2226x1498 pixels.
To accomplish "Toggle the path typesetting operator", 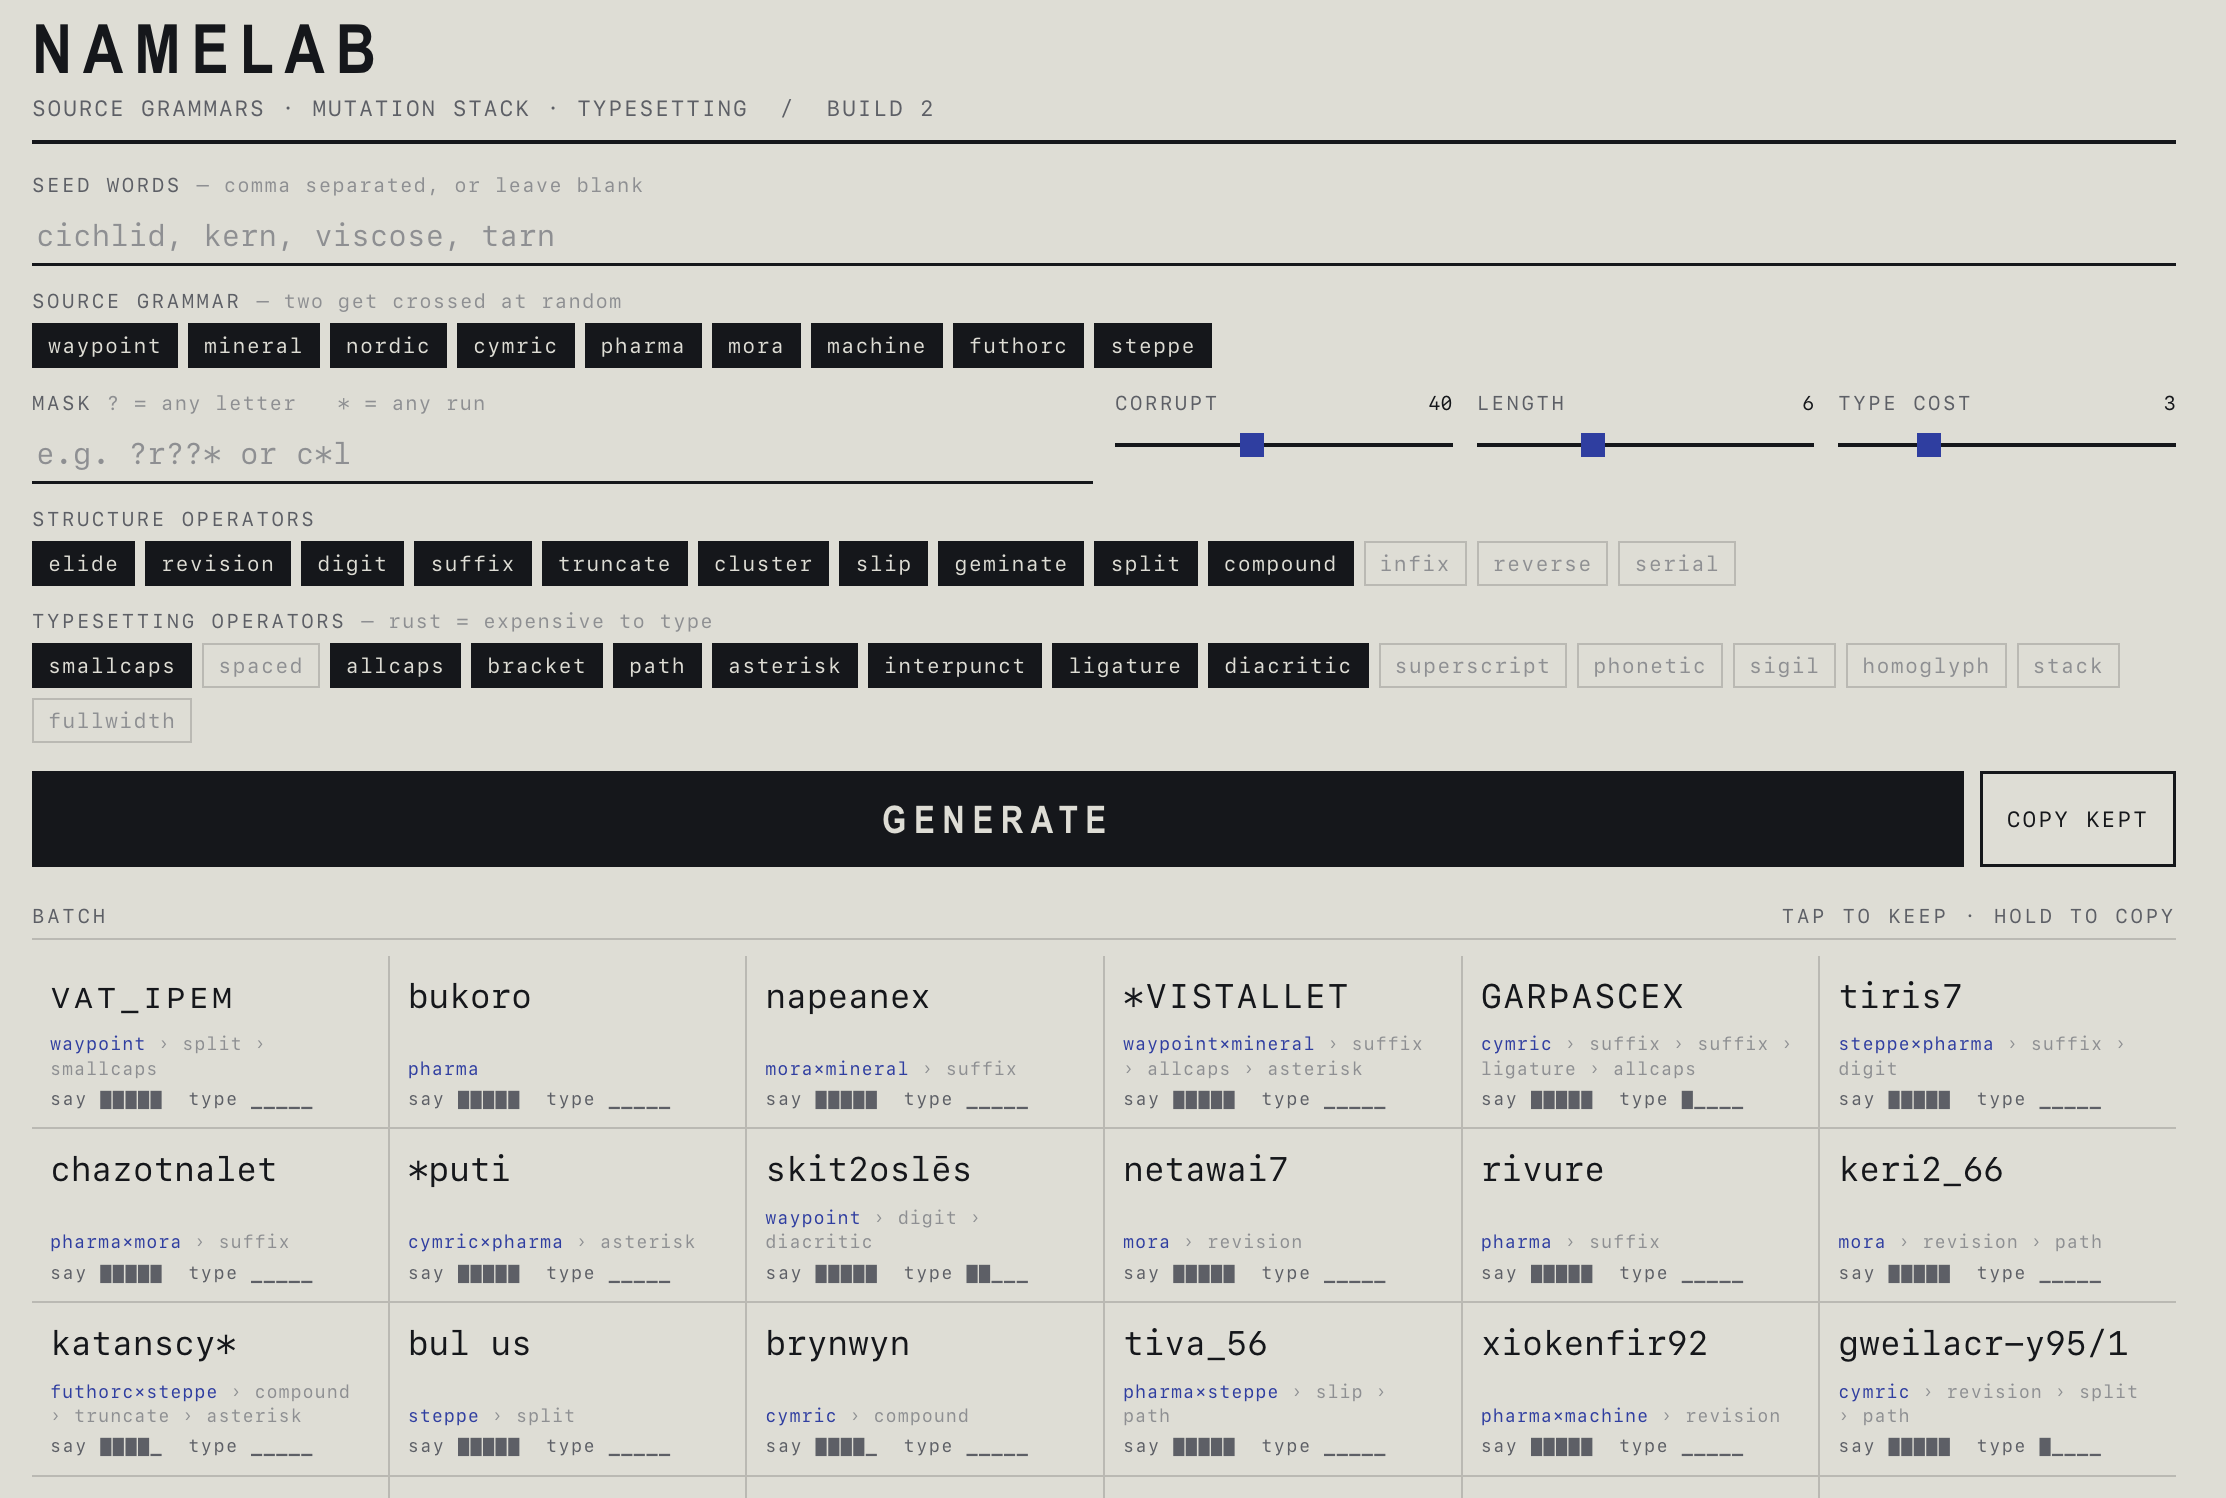I will pos(657,666).
